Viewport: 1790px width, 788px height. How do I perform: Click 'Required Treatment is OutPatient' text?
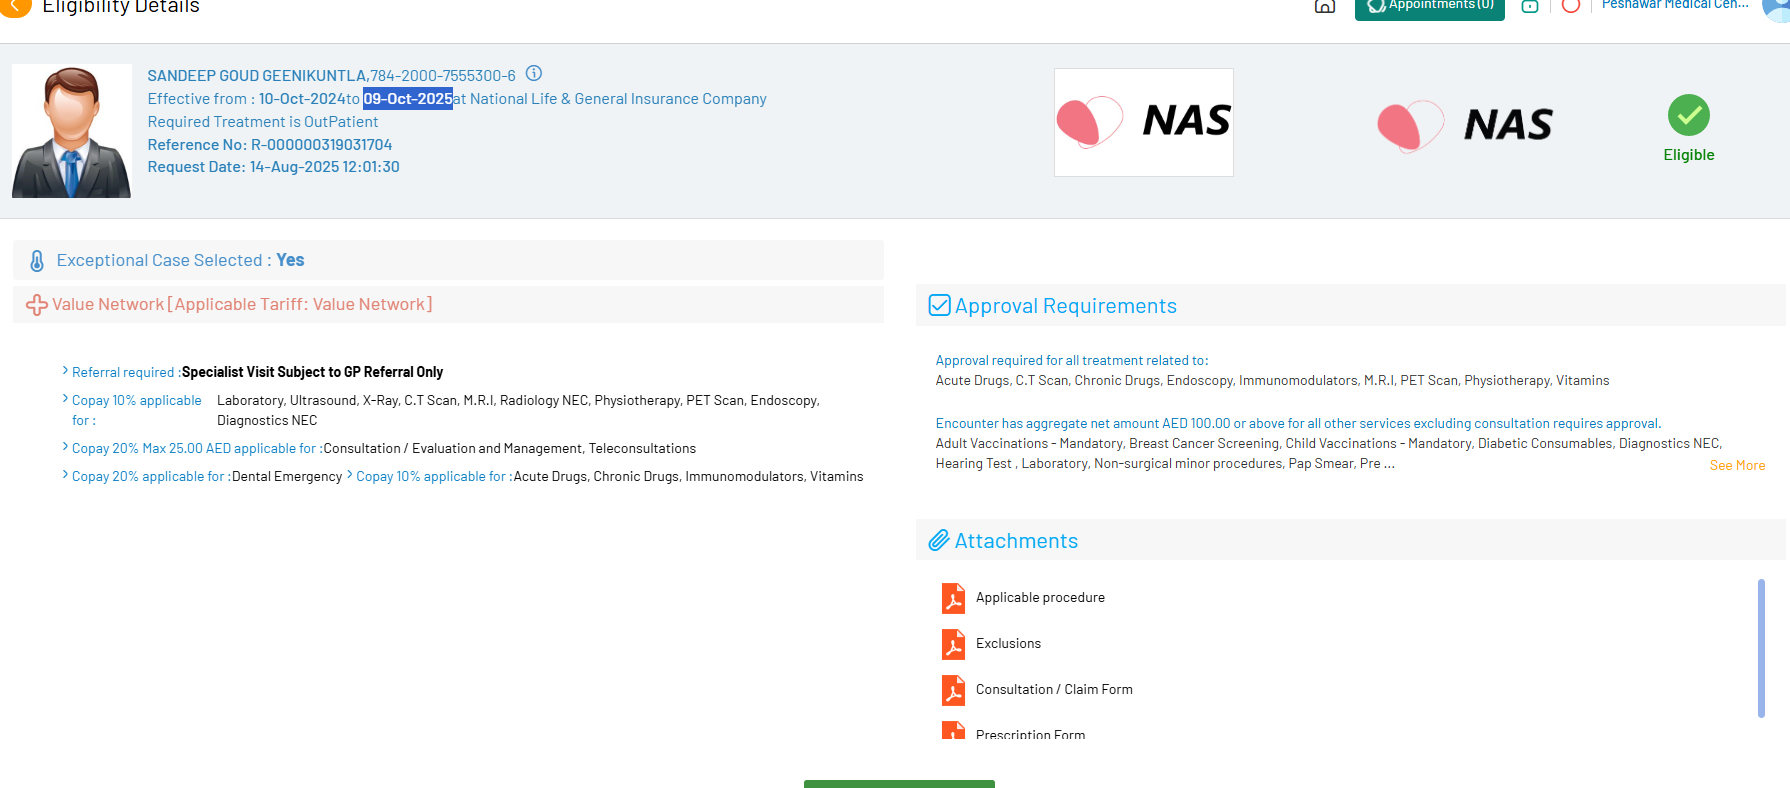coord(263,122)
